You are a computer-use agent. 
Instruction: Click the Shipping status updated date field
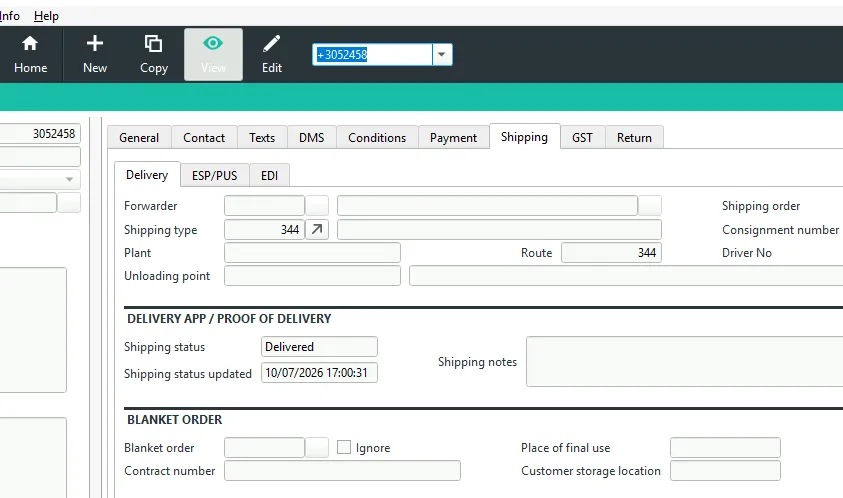tap(319, 373)
